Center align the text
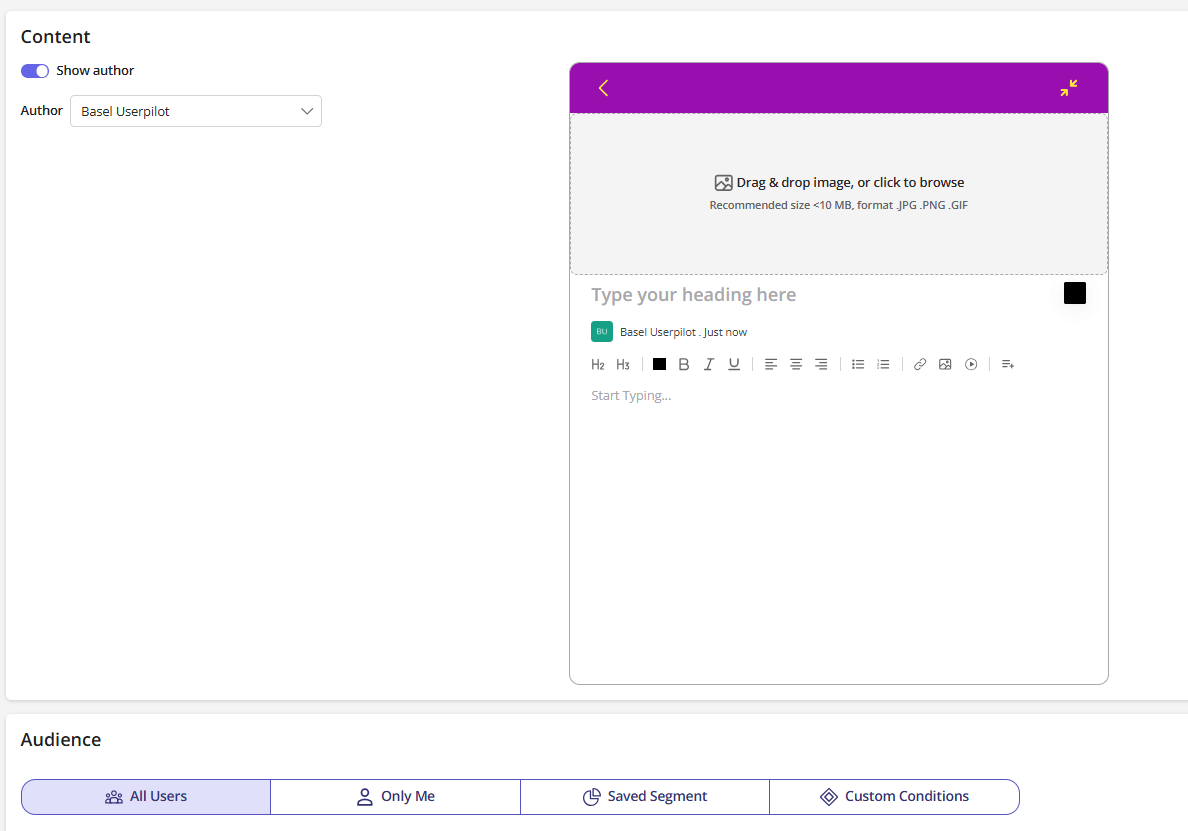 796,364
